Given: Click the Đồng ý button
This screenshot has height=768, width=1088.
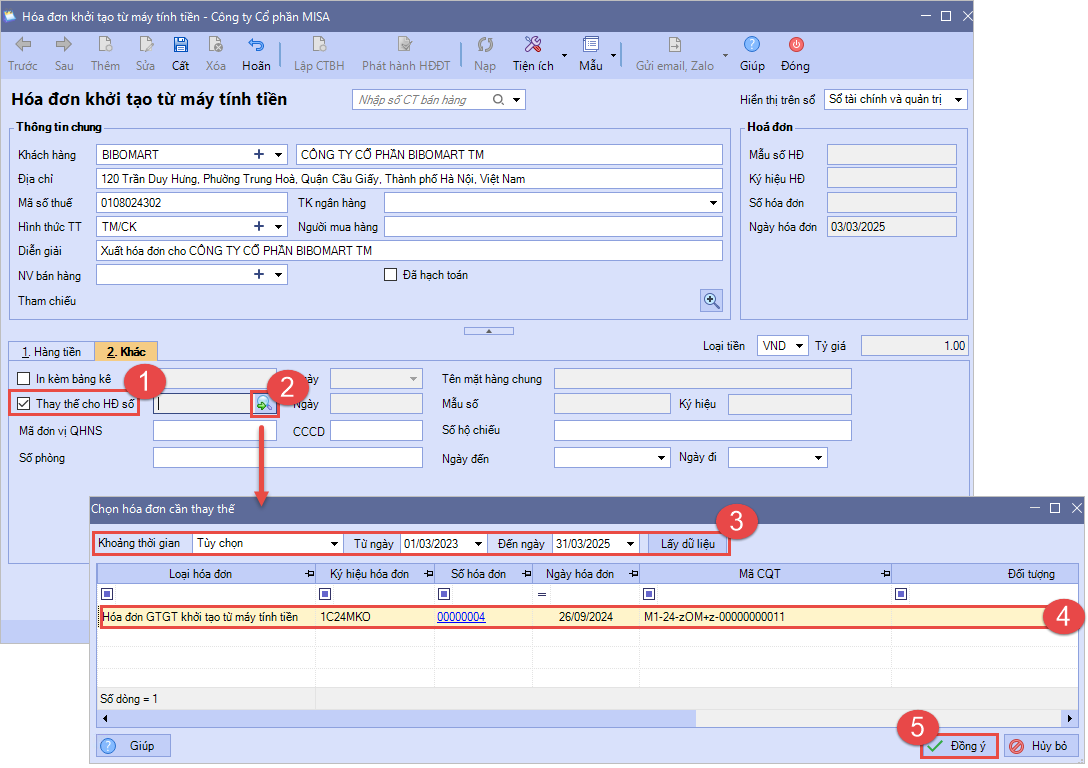Looking at the screenshot, I should (x=957, y=746).
